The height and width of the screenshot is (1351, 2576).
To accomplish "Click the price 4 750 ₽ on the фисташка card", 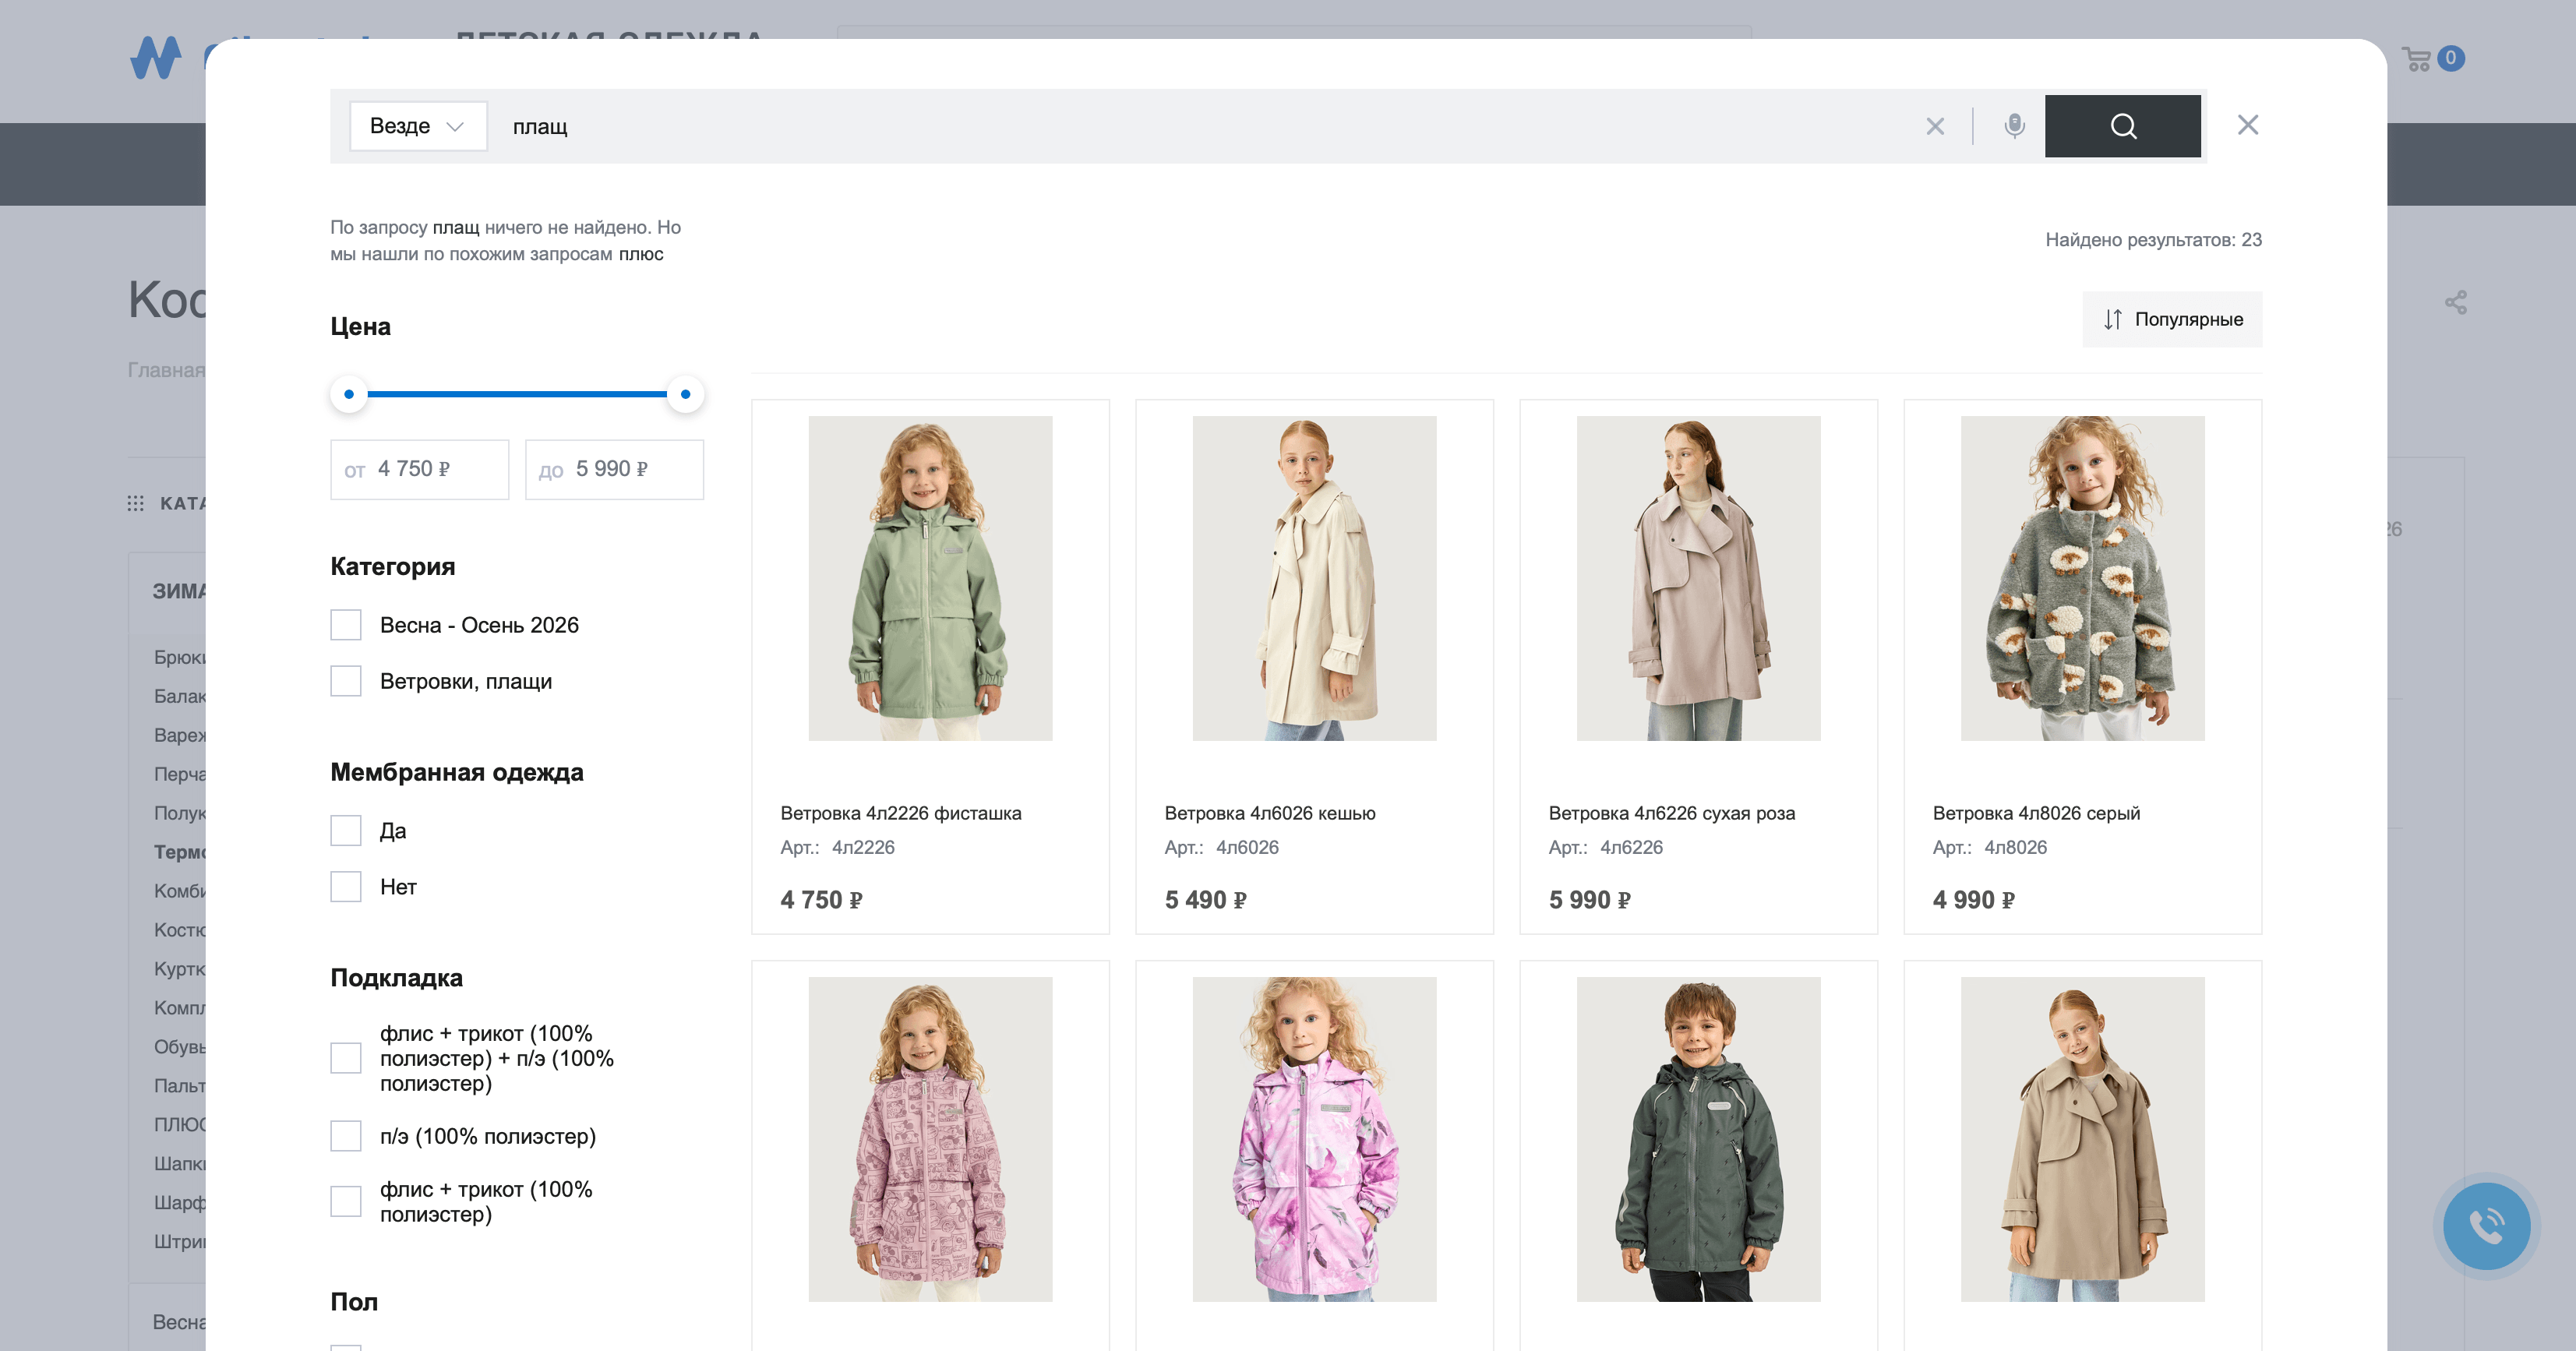I will 821,900.
